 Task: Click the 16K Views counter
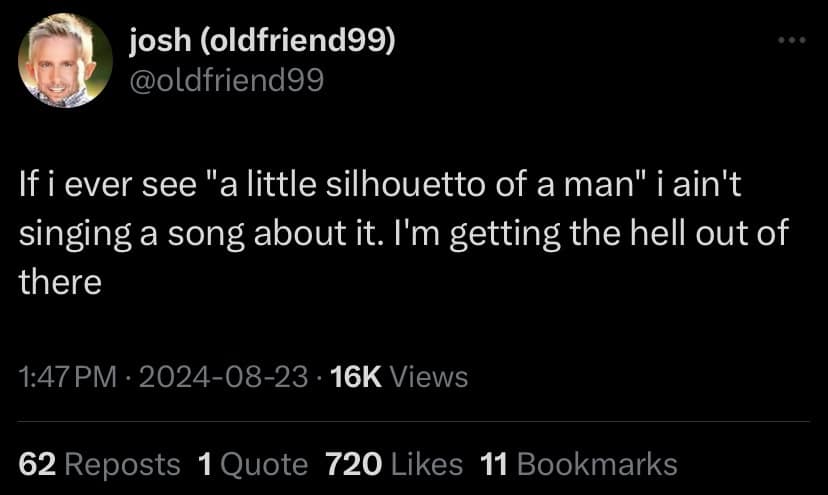point(399,376)
